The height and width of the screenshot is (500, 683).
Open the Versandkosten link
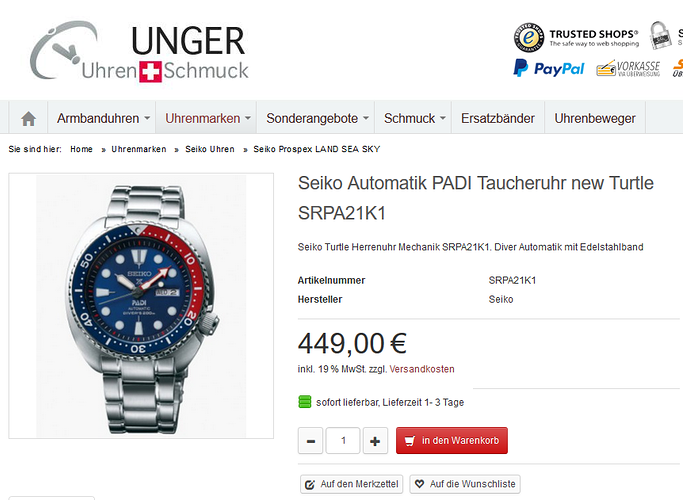422,369
